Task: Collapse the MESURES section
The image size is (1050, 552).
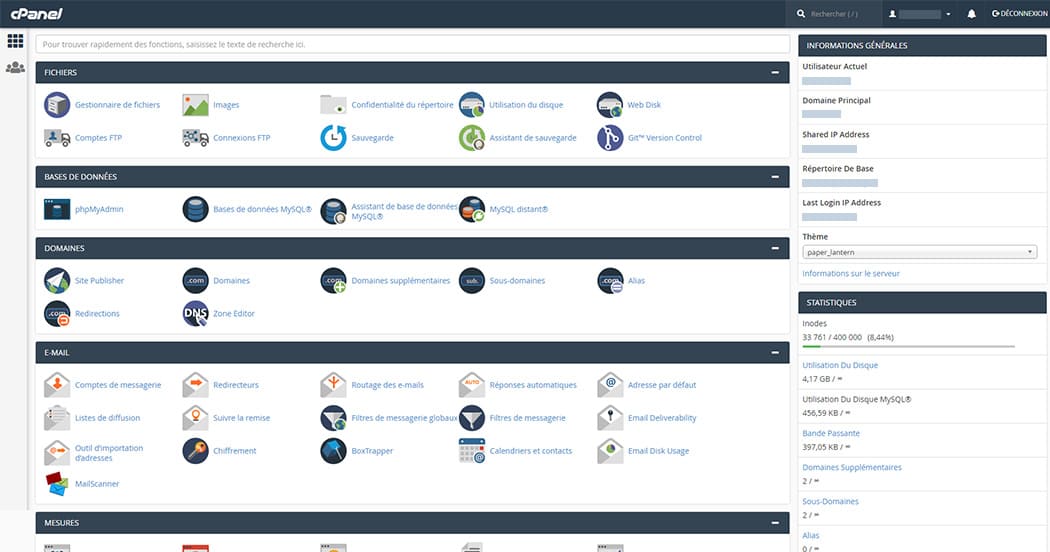Action: click(x=775, y=523)
